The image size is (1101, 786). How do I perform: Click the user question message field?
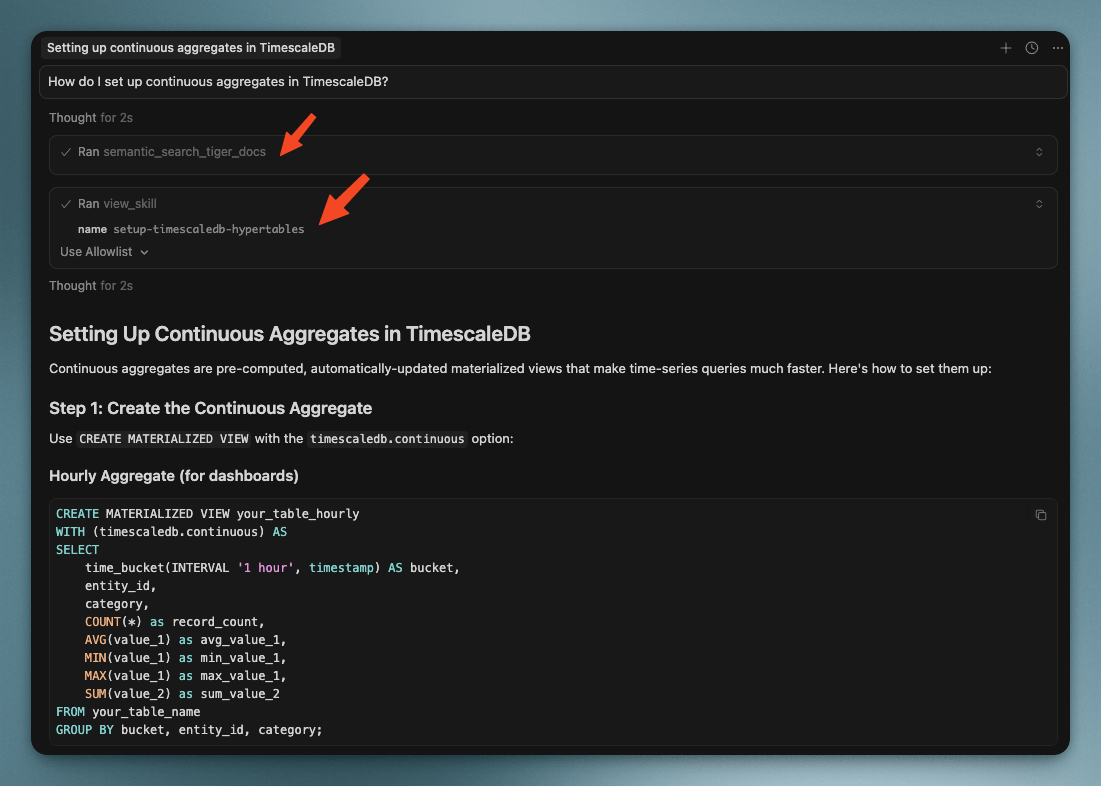point(552,82)
